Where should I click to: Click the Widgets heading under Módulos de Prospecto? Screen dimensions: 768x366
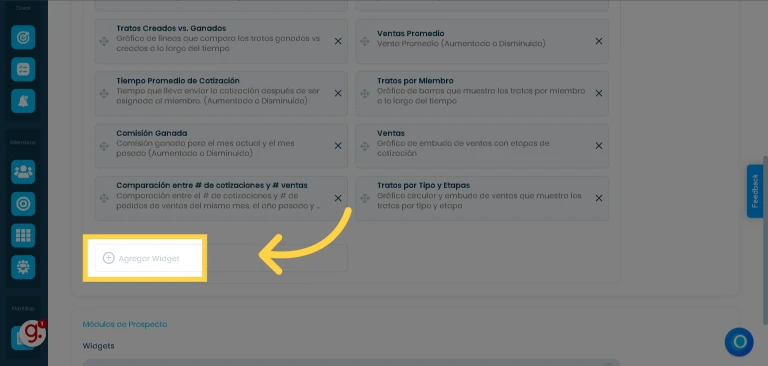coord(98,346)
